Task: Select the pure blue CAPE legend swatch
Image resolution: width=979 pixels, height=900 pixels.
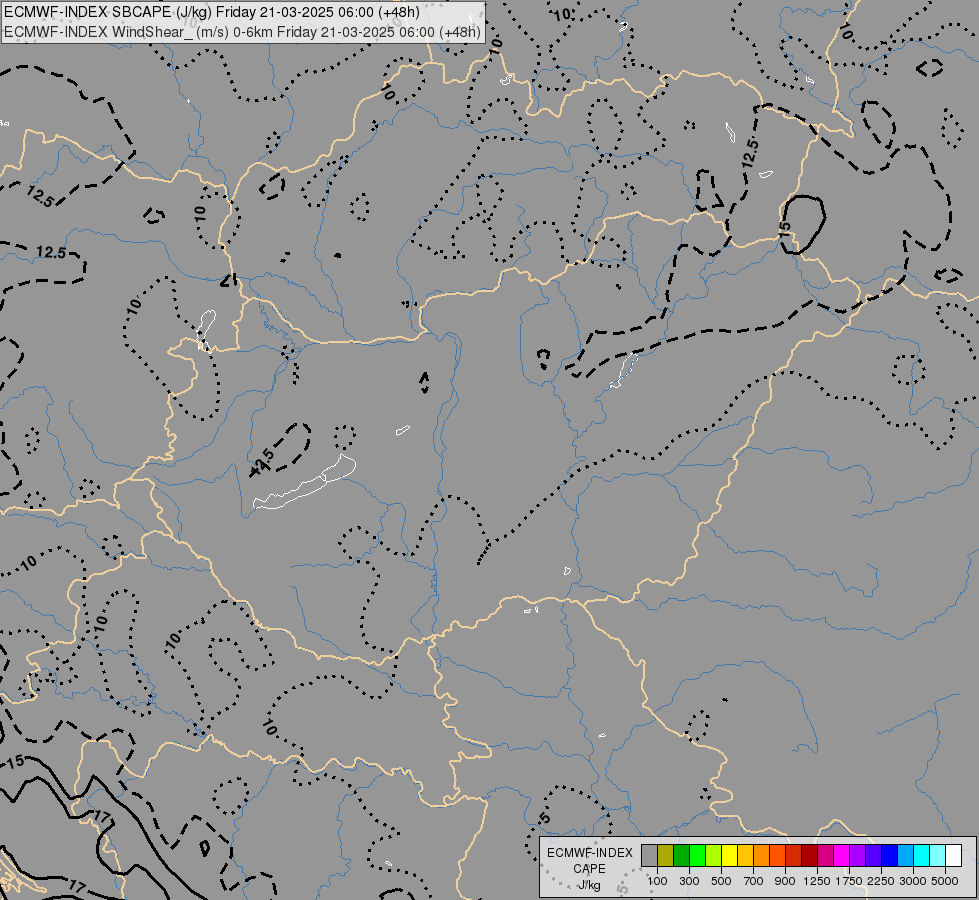Action: pos(890,856)
